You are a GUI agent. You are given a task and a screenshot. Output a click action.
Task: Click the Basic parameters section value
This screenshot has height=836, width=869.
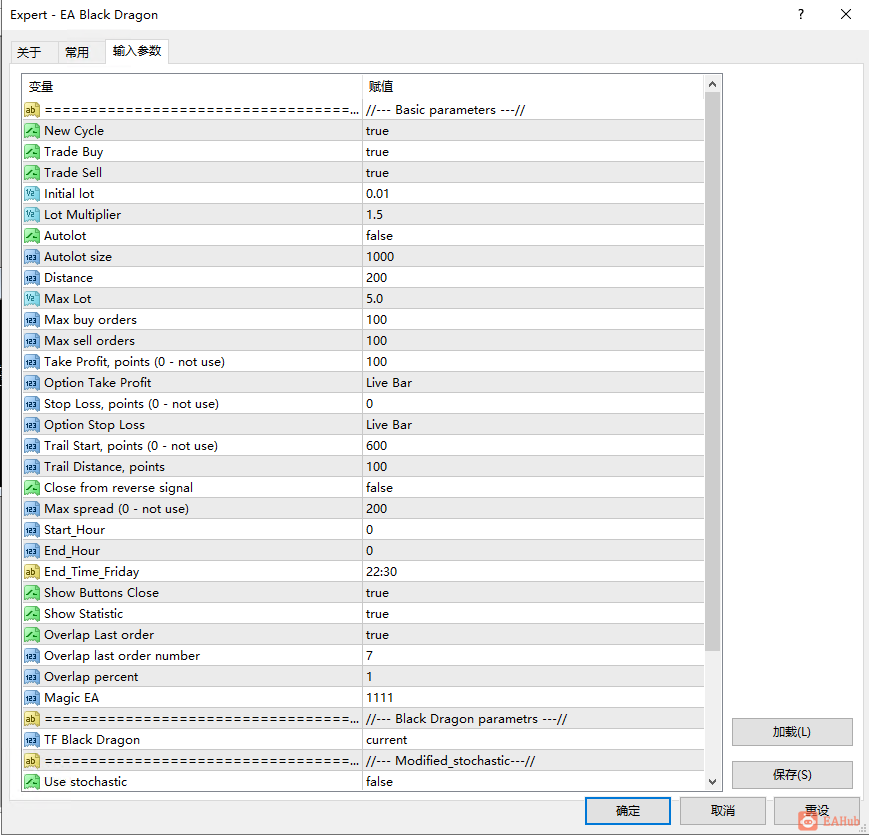(446, 110)
